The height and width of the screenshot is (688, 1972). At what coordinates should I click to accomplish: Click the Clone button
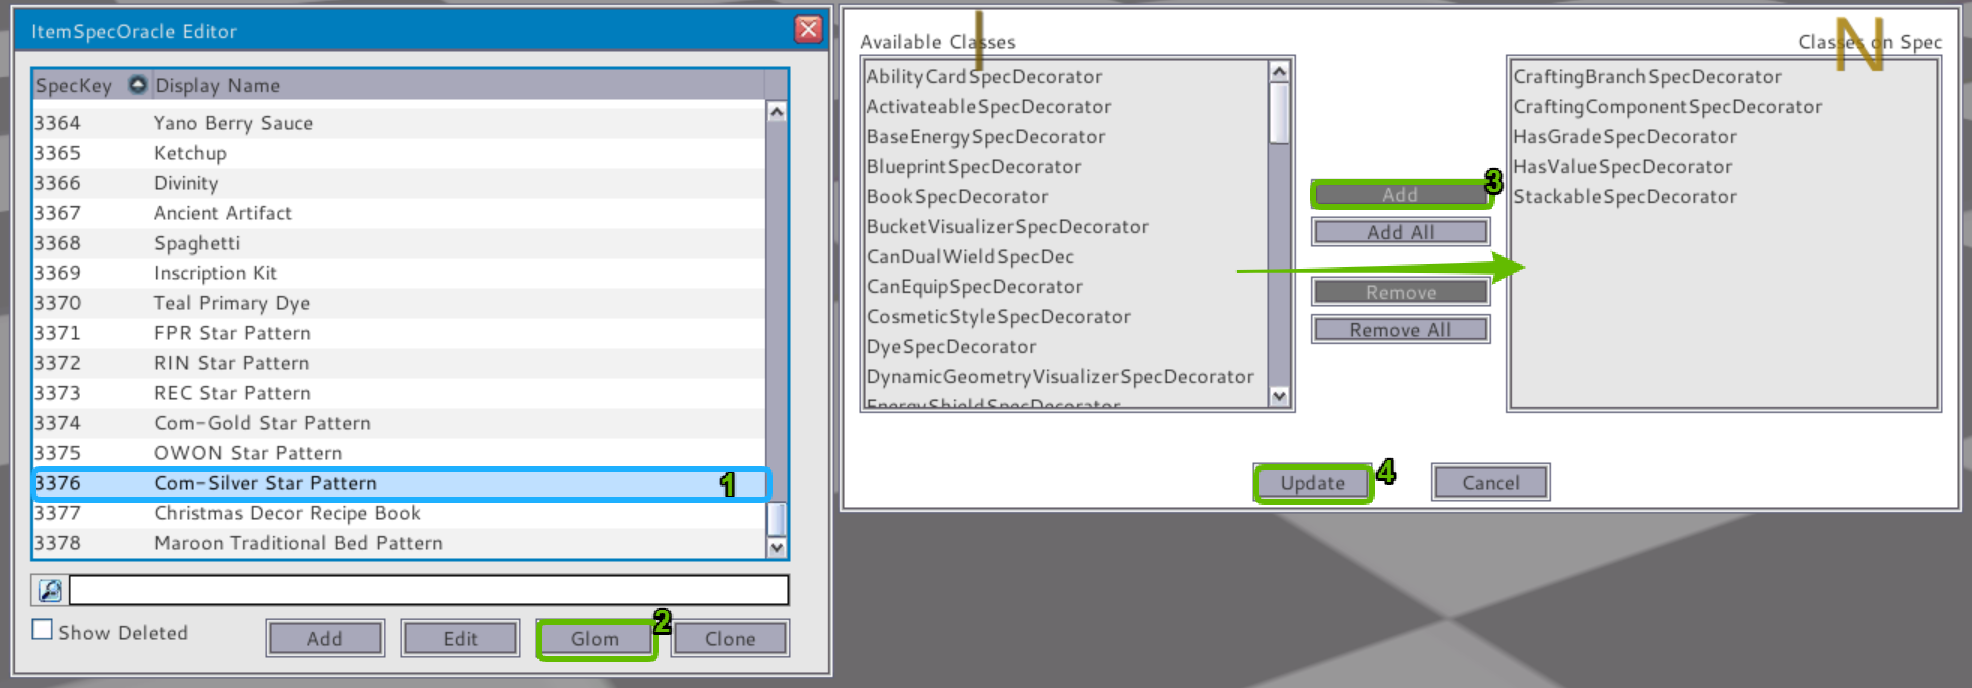(x=730, y=639)
